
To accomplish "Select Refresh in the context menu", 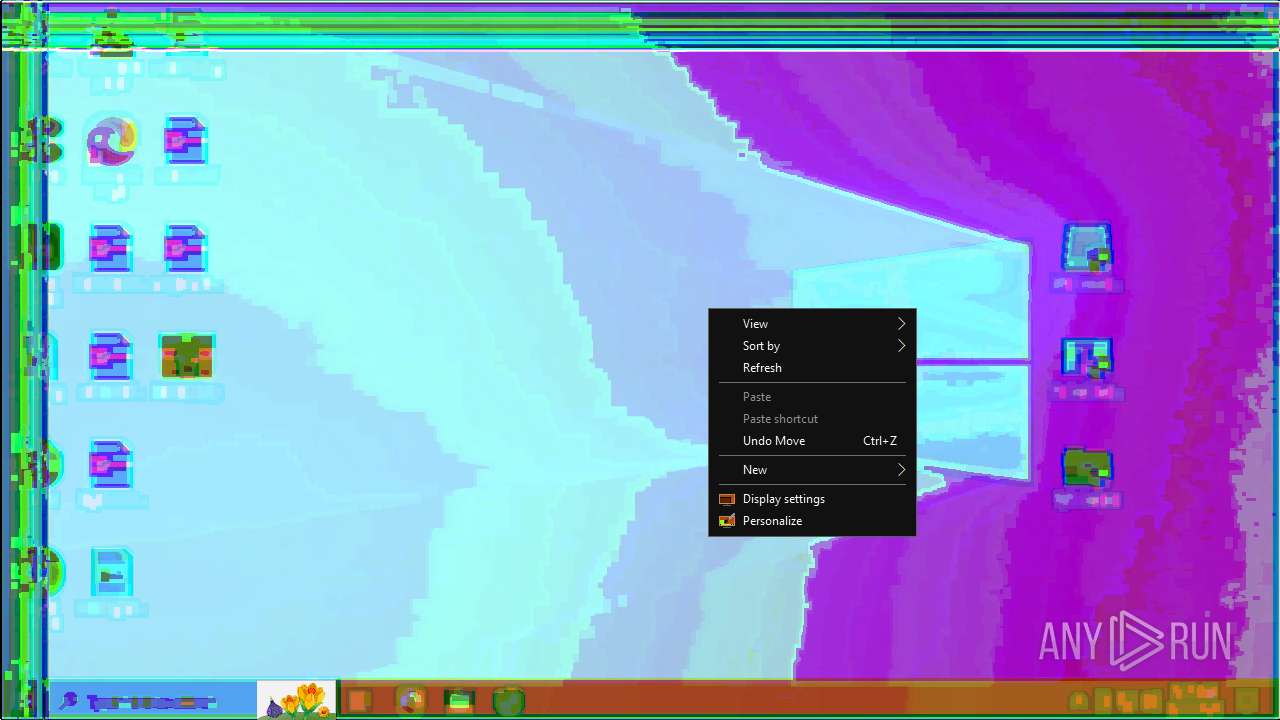I will [811, 367].
